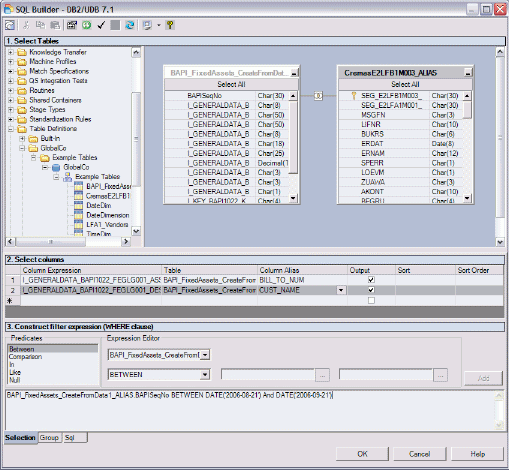Click the blue Refresh toolbar icon
The width and height of the screenshot is (509, 470).
tap(130, 25)
